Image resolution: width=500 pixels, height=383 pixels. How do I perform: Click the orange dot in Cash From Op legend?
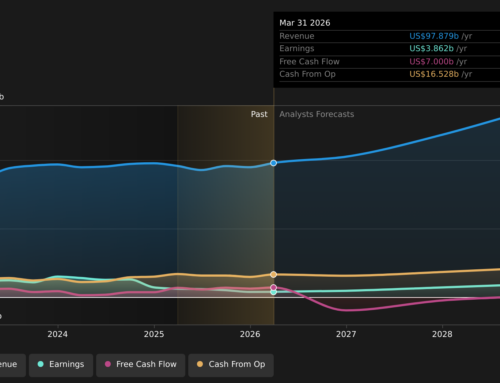pos(200,364)
